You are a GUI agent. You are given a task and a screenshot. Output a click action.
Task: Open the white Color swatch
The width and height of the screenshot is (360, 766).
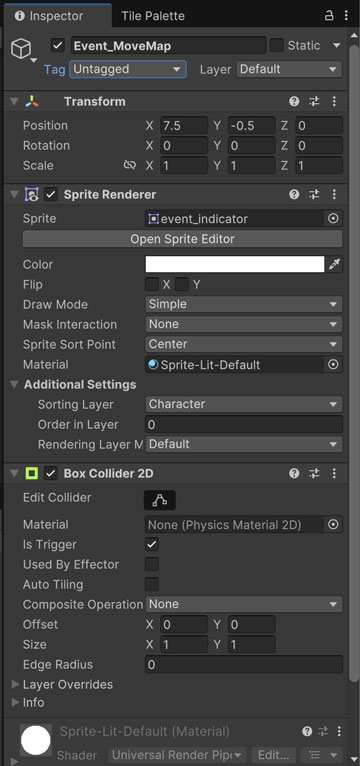tap(235, 264)
